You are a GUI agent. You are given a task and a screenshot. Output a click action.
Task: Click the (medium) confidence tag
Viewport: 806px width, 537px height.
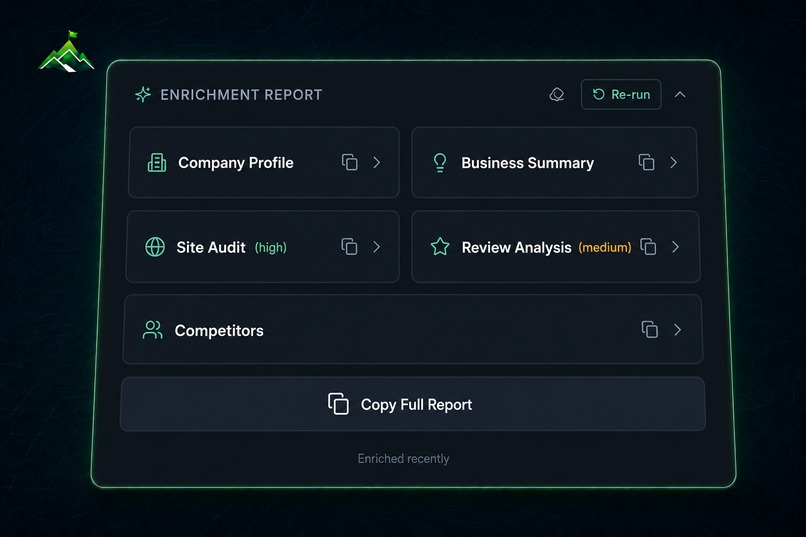click(605, 248)
